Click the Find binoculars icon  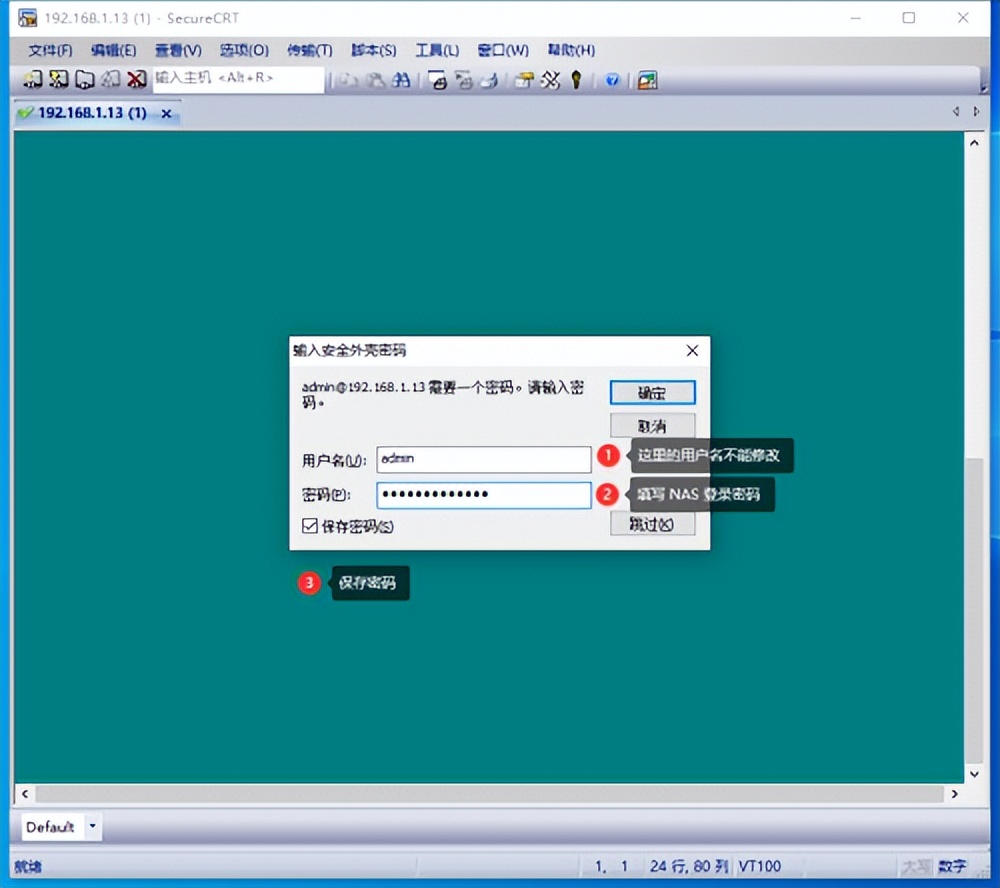coord(401,81)
